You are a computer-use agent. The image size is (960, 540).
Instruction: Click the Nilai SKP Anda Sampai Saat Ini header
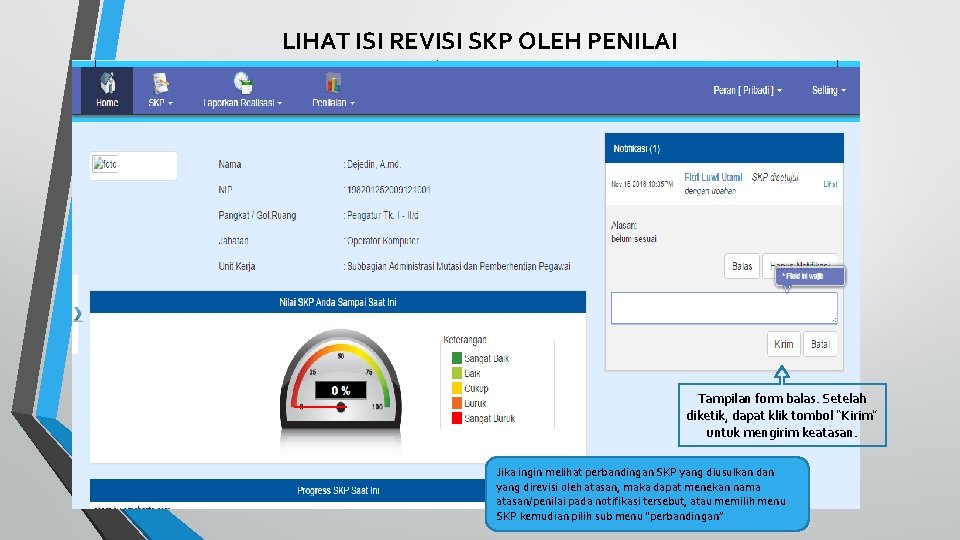tap(338, 302)
